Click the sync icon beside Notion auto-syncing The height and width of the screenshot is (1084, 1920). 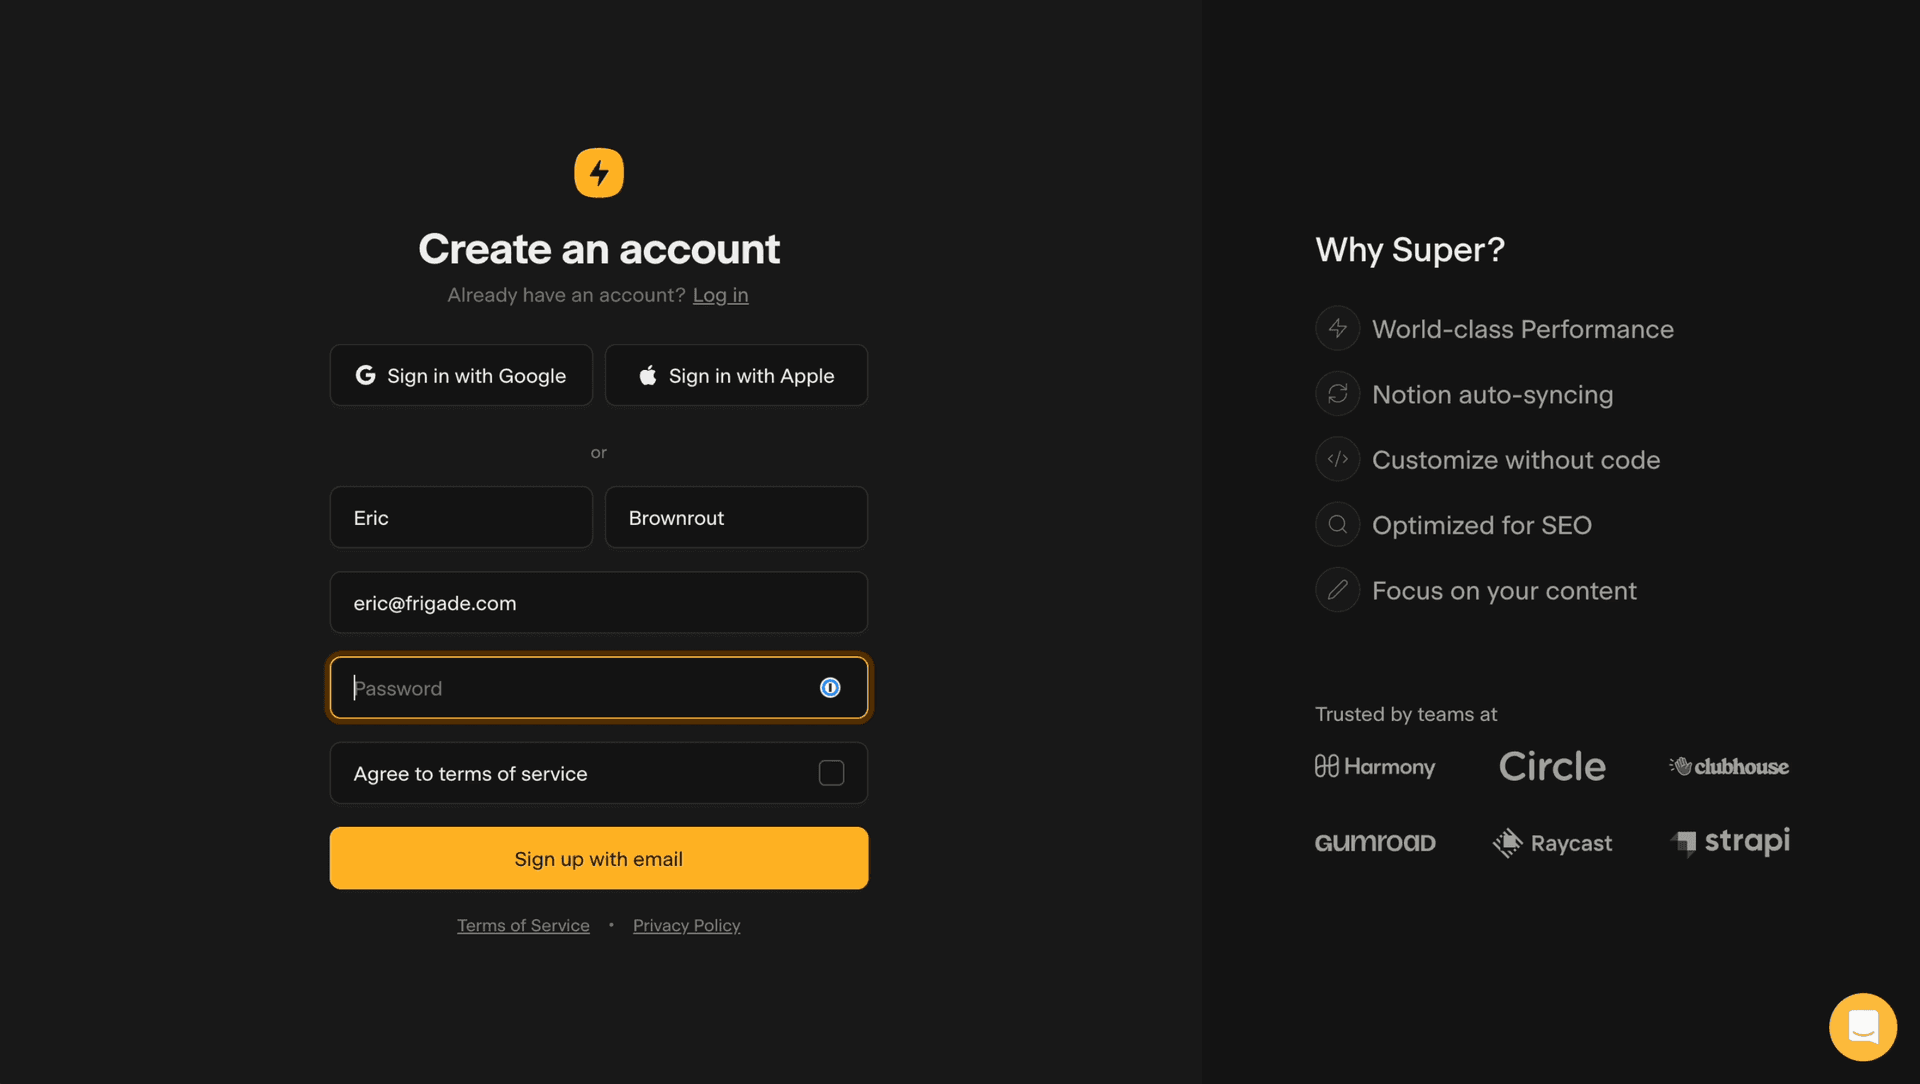coord(1337,394)
